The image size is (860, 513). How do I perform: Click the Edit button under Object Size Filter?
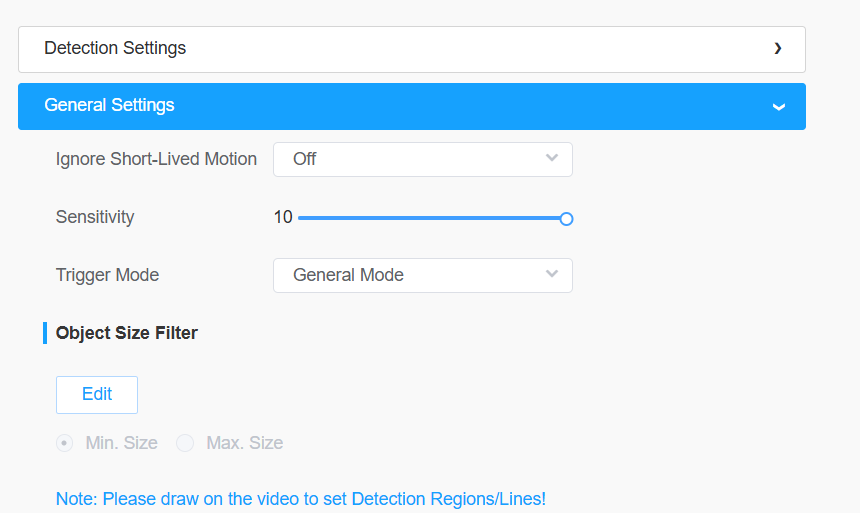[97, 394]
